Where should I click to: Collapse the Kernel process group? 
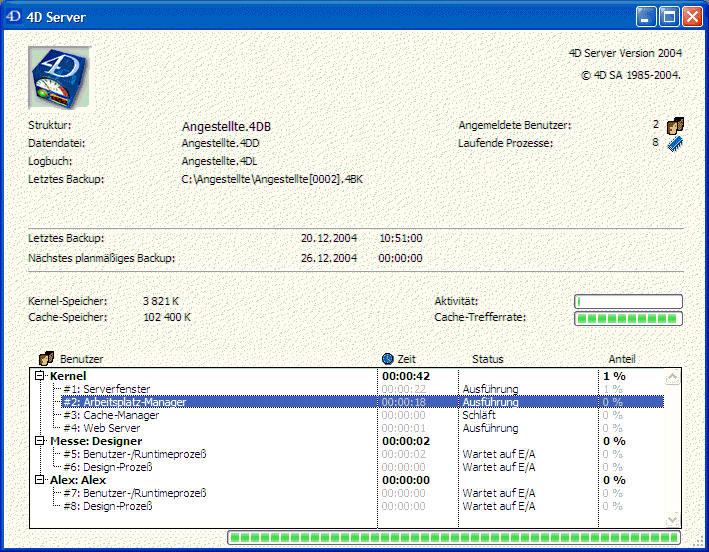coord(40,376)
